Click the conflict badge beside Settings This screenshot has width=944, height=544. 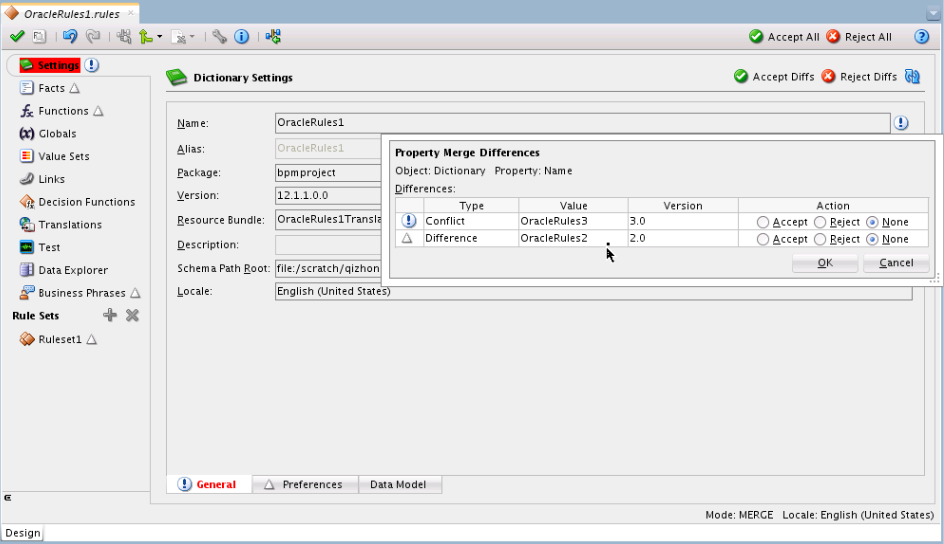92,65
